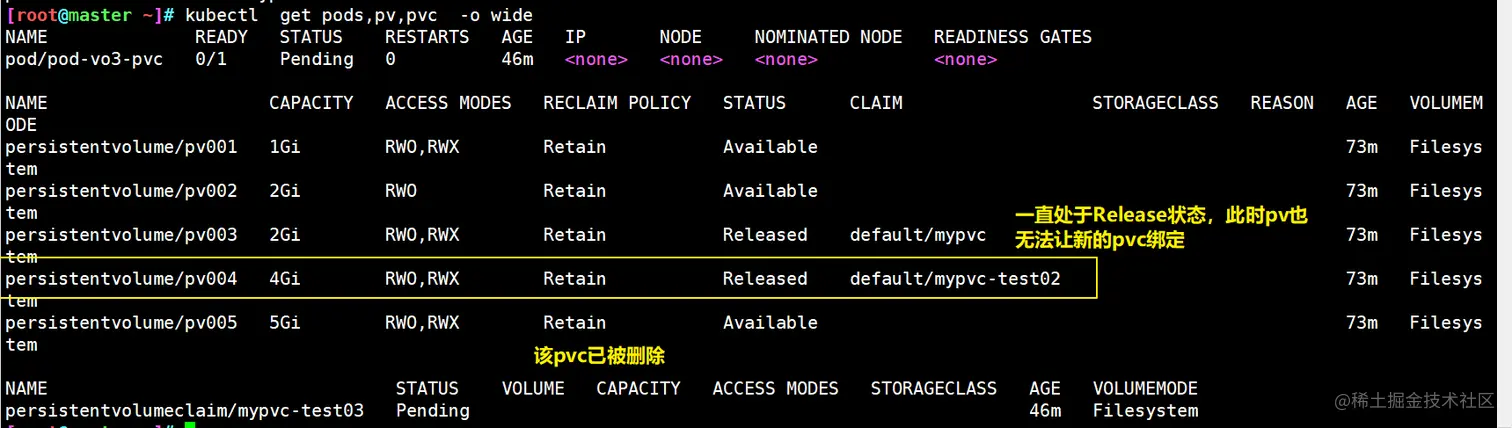The width and height of the screenshot is (1512, 428).
Task: Select persistentvolume/pv005 name
Action: [x=121, y=323]
